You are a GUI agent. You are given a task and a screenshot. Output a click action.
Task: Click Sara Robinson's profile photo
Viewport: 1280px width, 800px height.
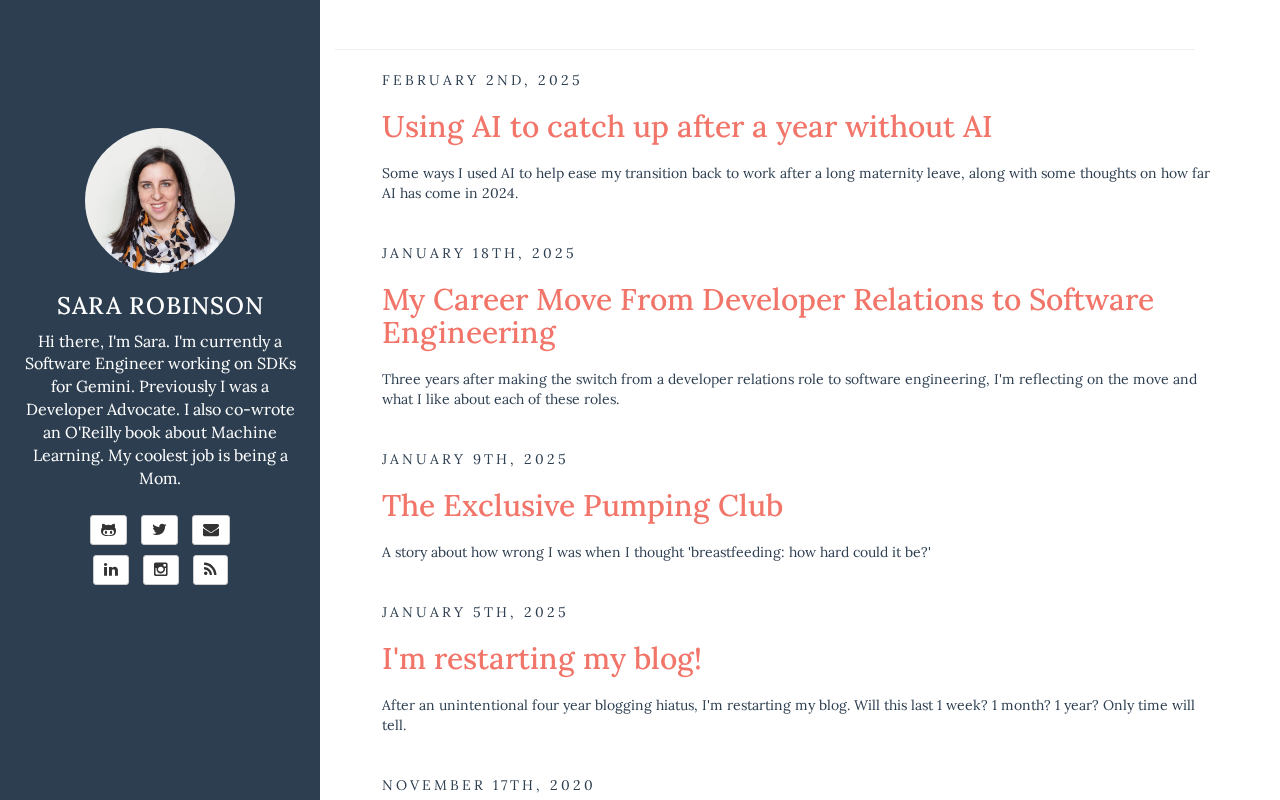pos(160,200)
